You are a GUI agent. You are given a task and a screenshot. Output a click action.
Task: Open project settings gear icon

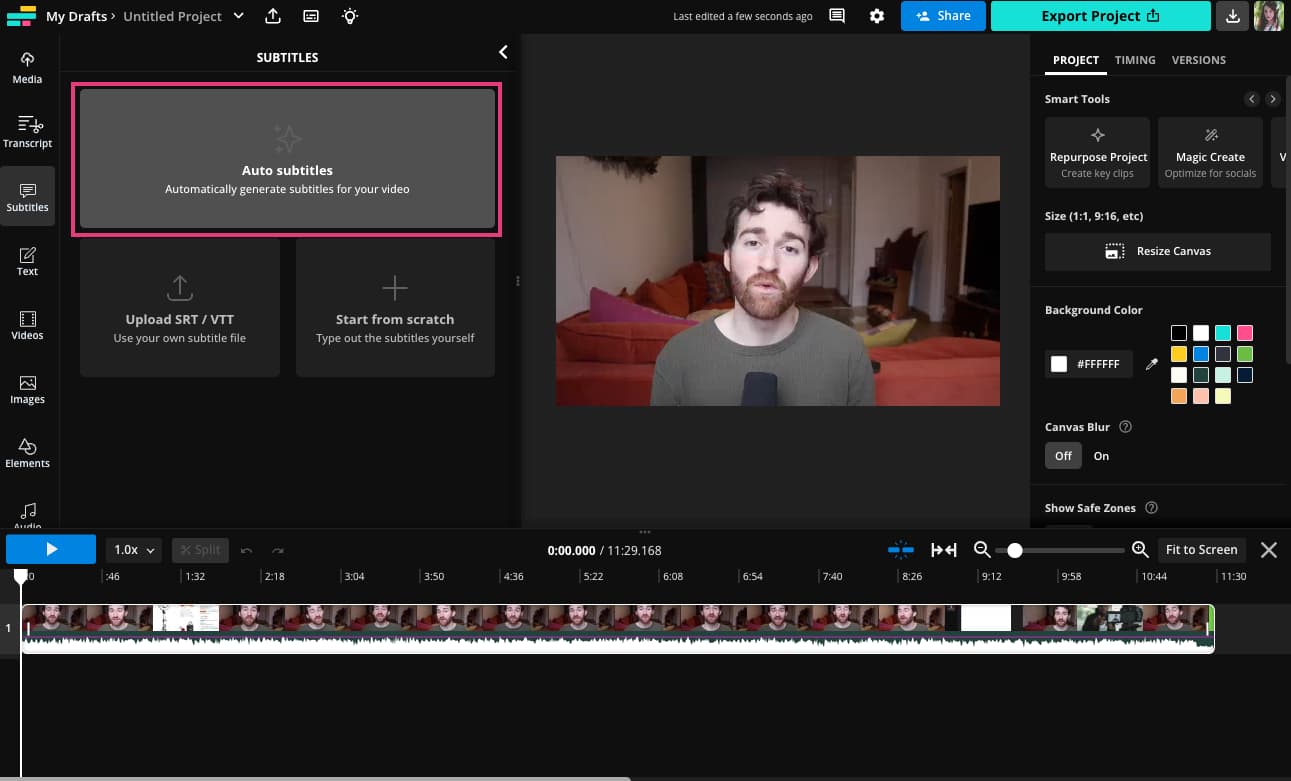point(877,16)
